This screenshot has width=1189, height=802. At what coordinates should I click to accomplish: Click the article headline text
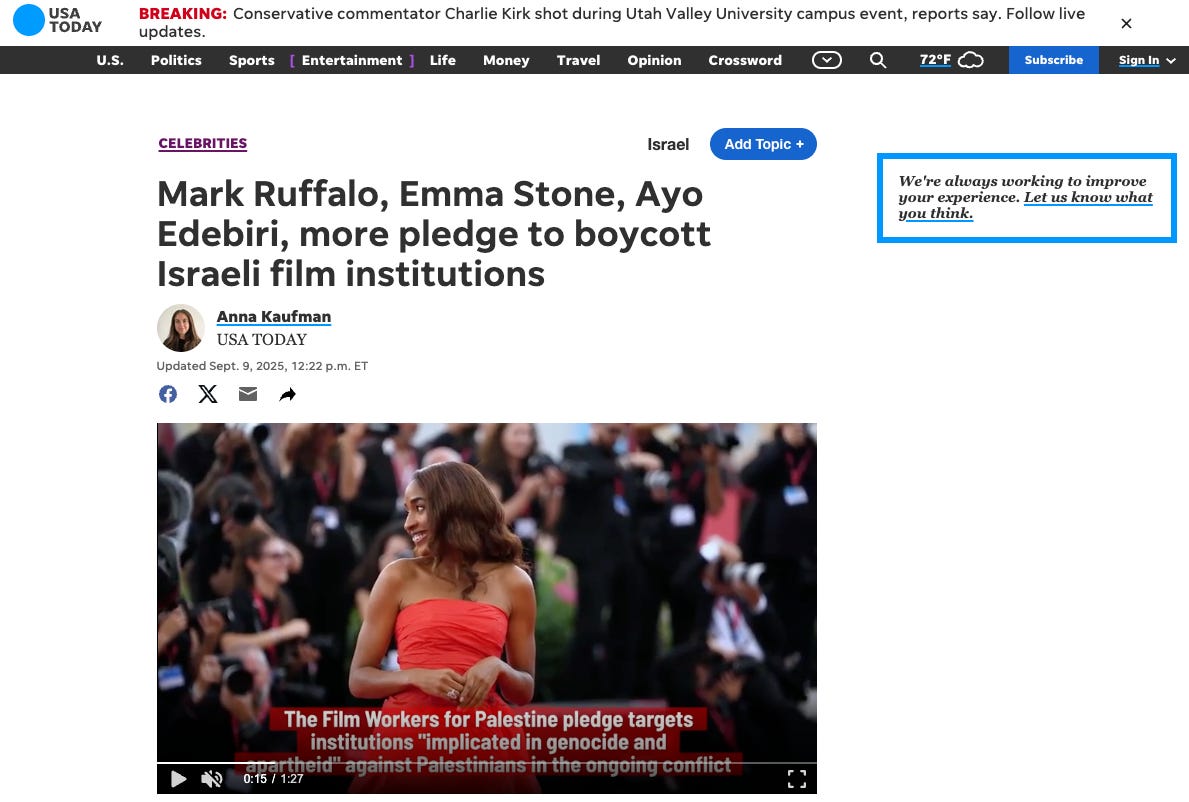point(434,233)
